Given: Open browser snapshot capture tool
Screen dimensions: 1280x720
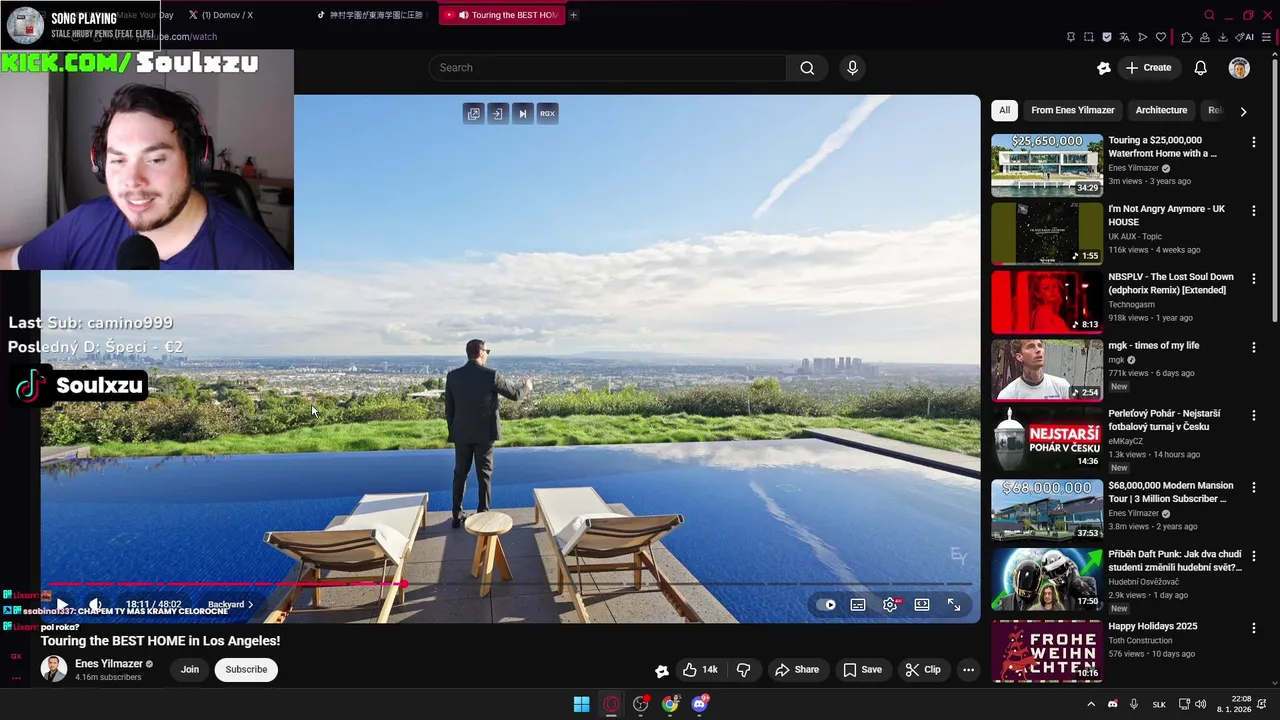Looking at the screenshot, I should [1089, 37].
